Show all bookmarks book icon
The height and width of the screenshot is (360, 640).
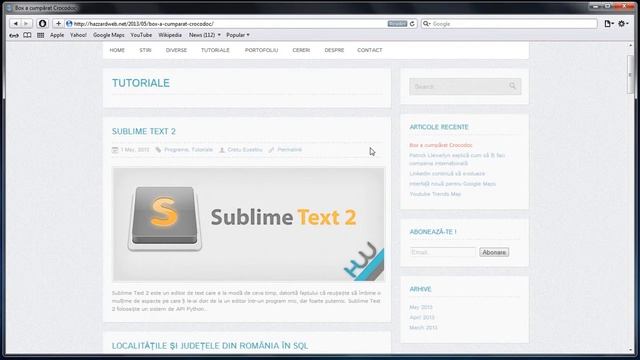(x=27, y=36)
